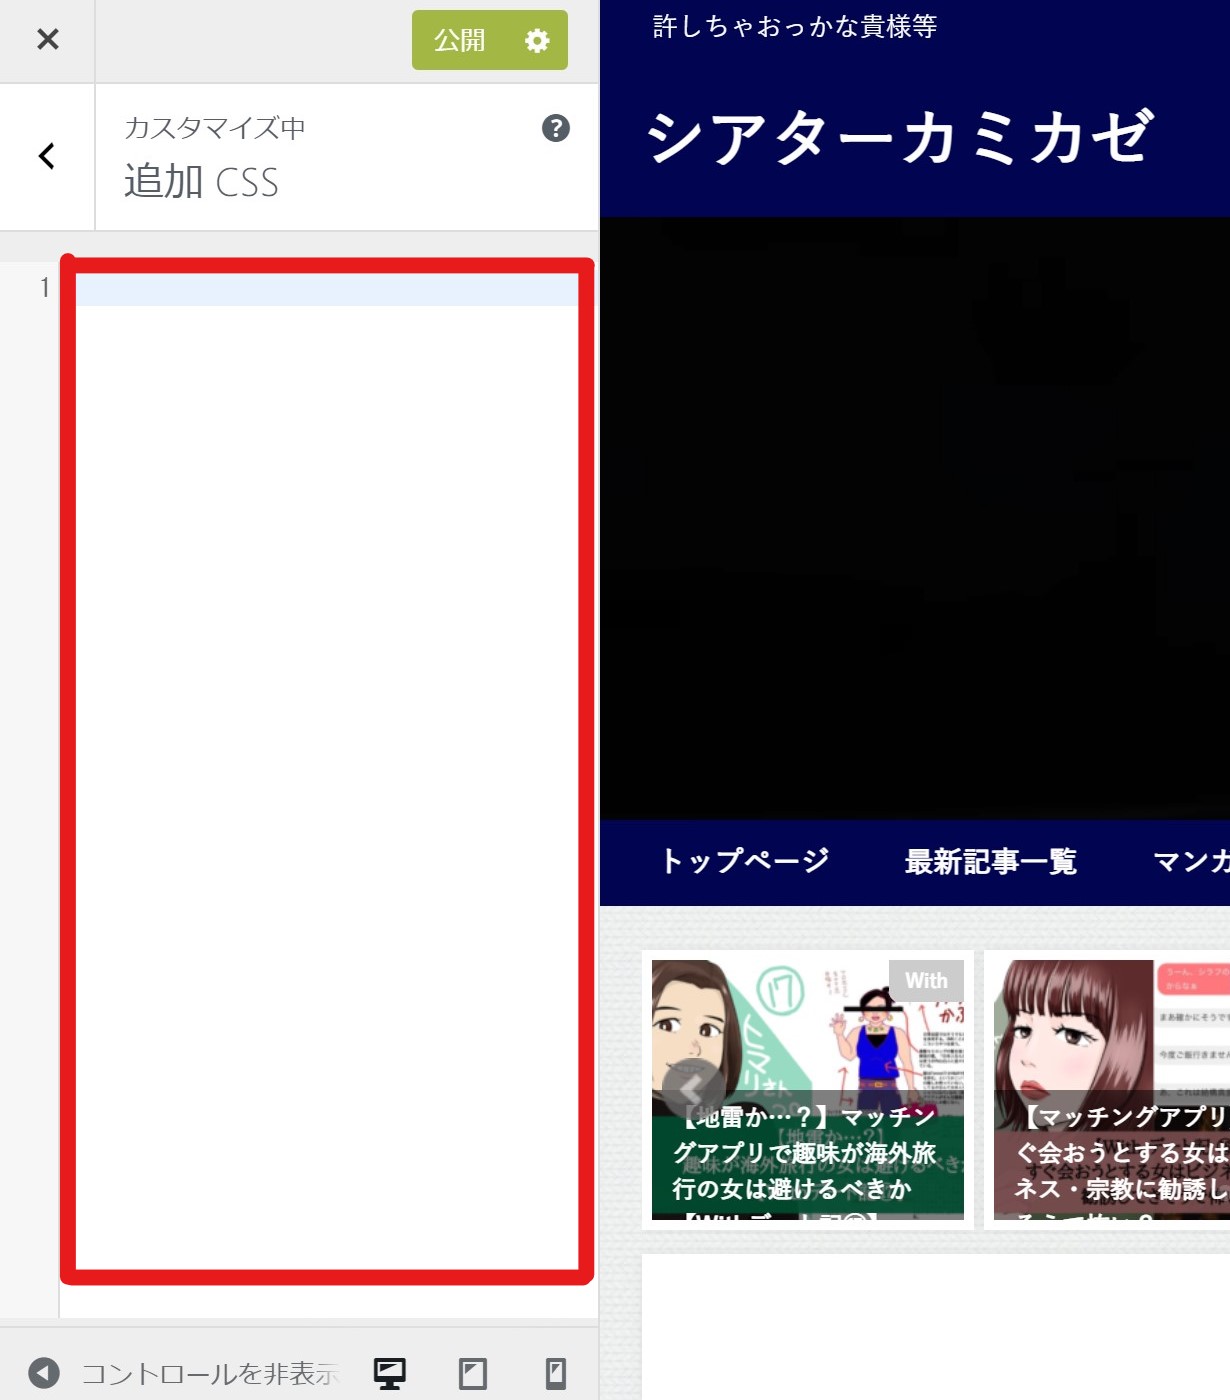Click the コントロールを非表示 label

pos(210,1373)
